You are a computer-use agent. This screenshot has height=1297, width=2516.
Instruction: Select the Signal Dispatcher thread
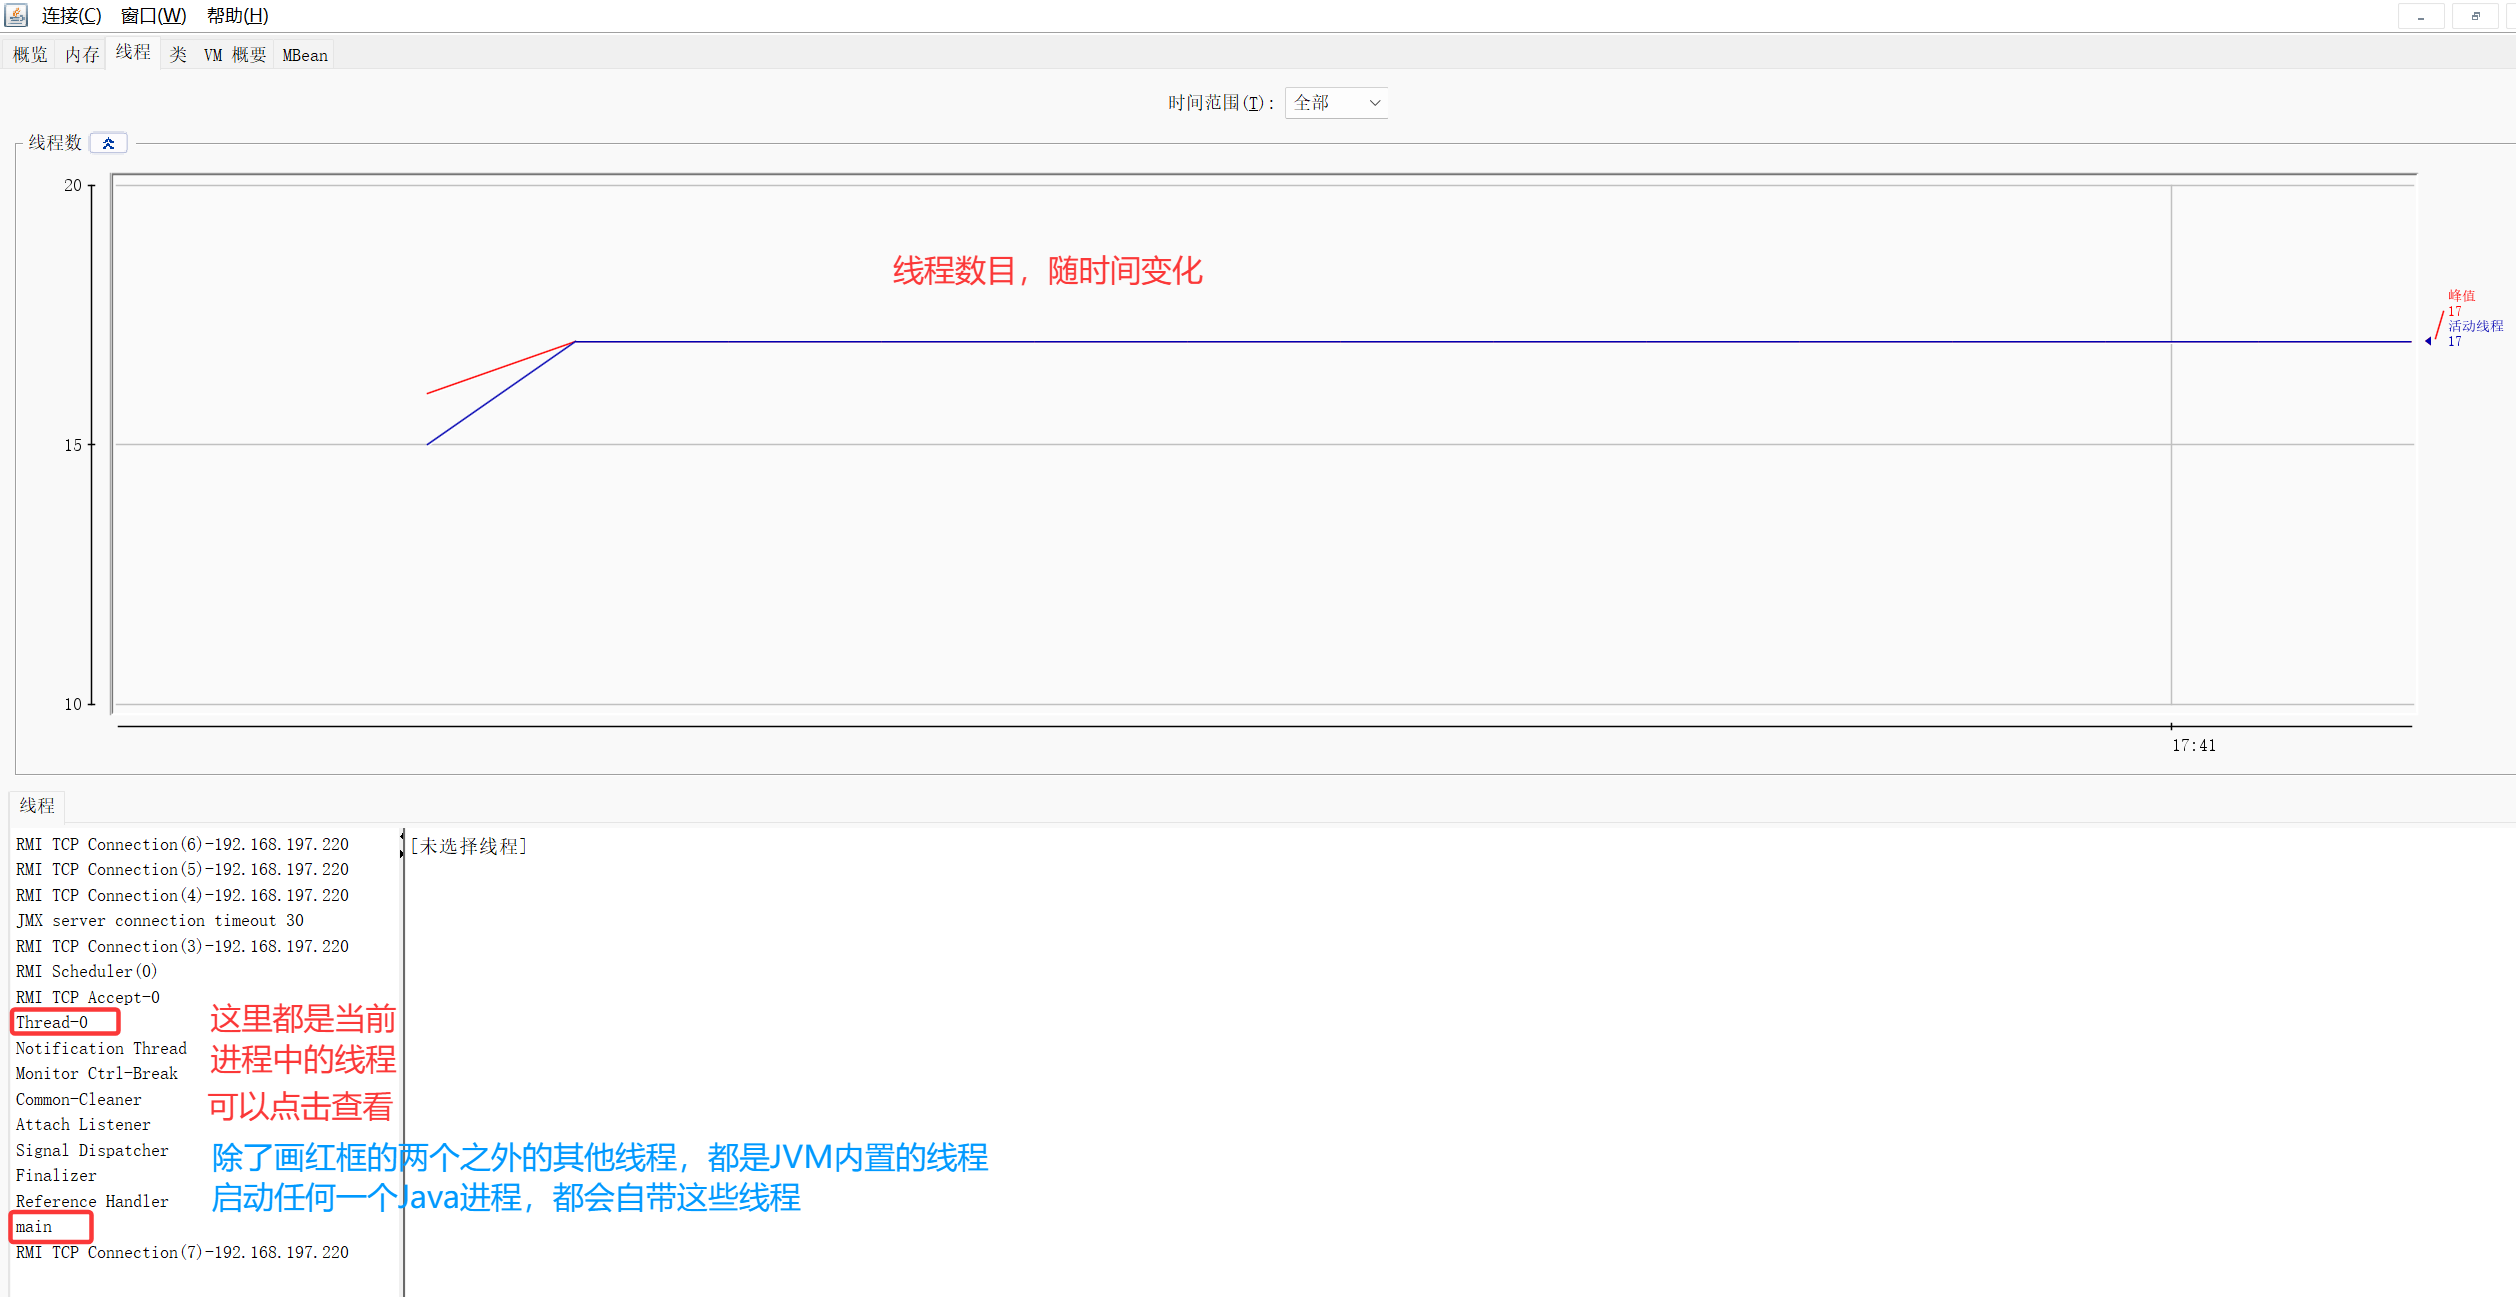[92, 1150]
